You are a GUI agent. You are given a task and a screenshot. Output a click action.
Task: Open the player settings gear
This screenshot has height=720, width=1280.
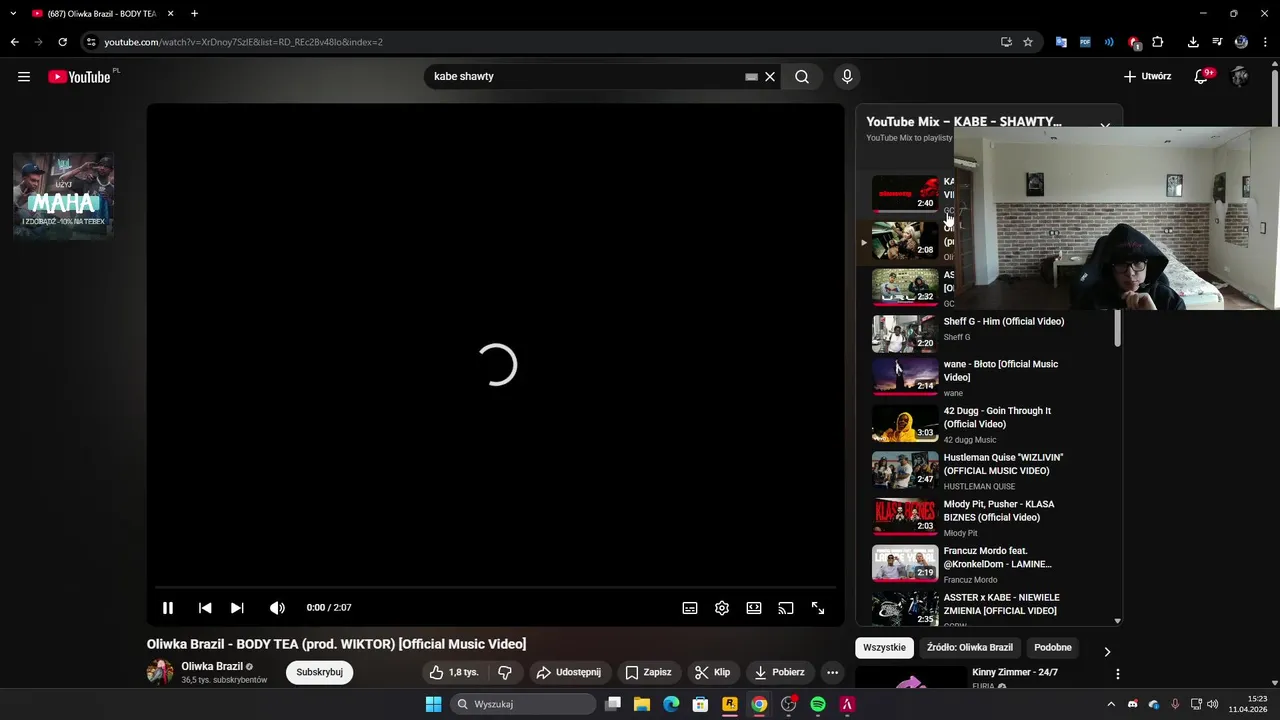coord(722,608)
